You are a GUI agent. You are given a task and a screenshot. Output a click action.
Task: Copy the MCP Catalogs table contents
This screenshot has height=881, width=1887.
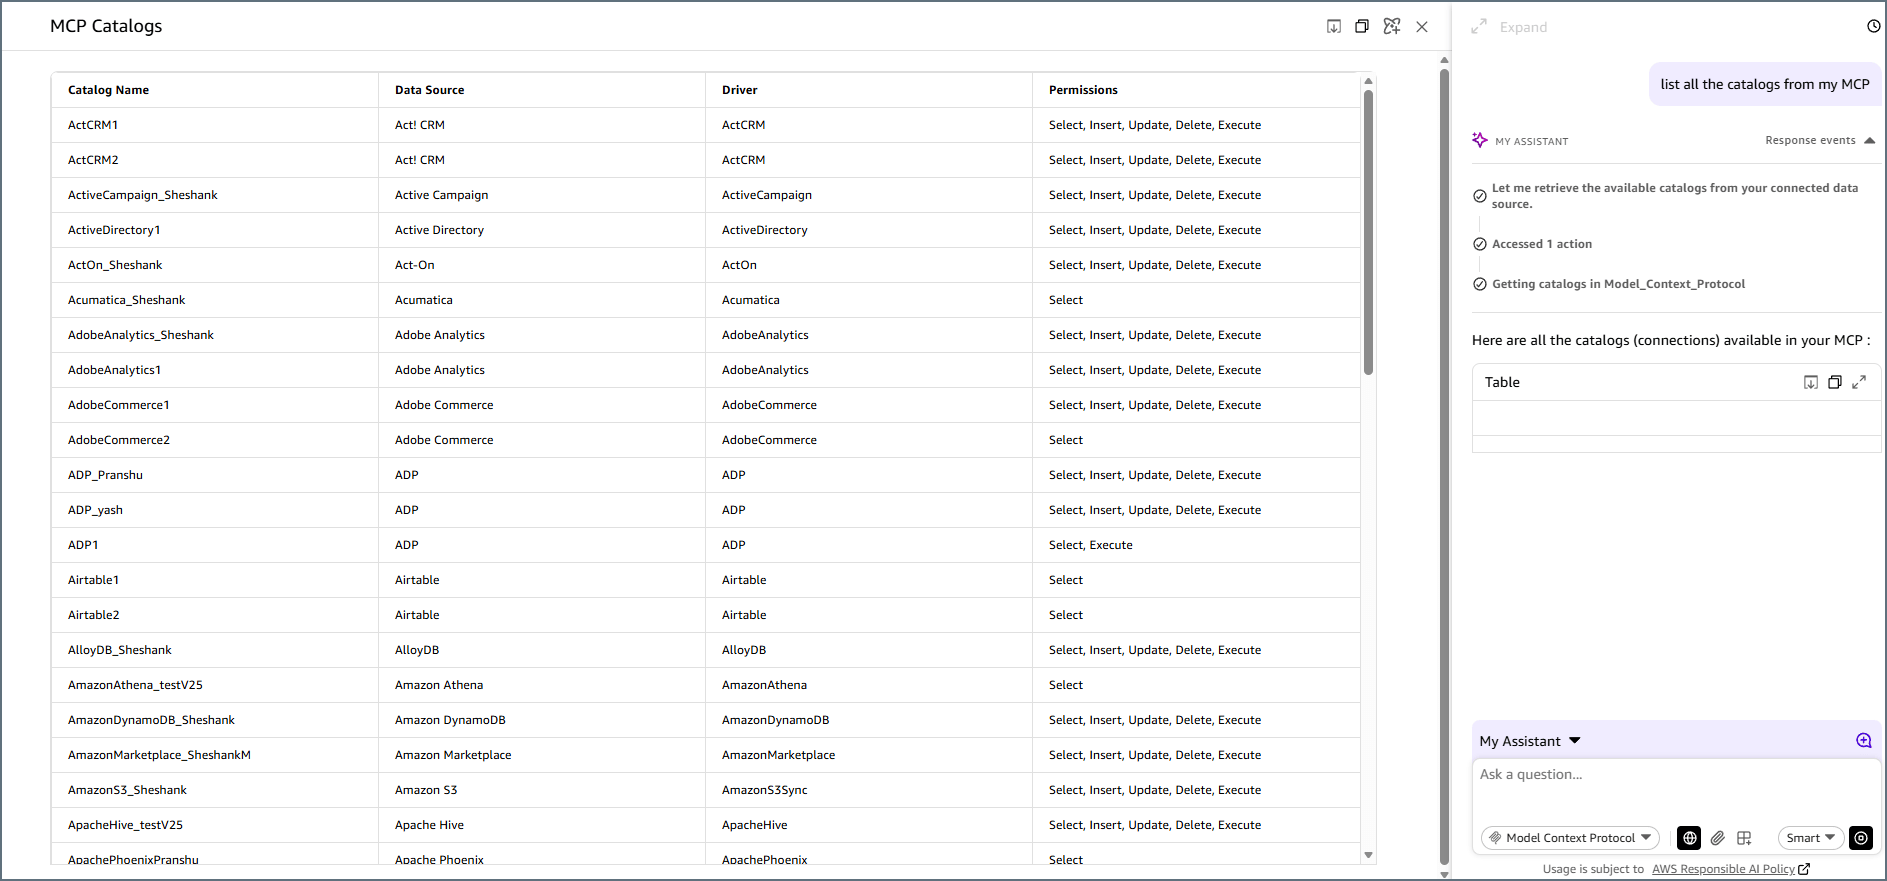click(1361, 26)
